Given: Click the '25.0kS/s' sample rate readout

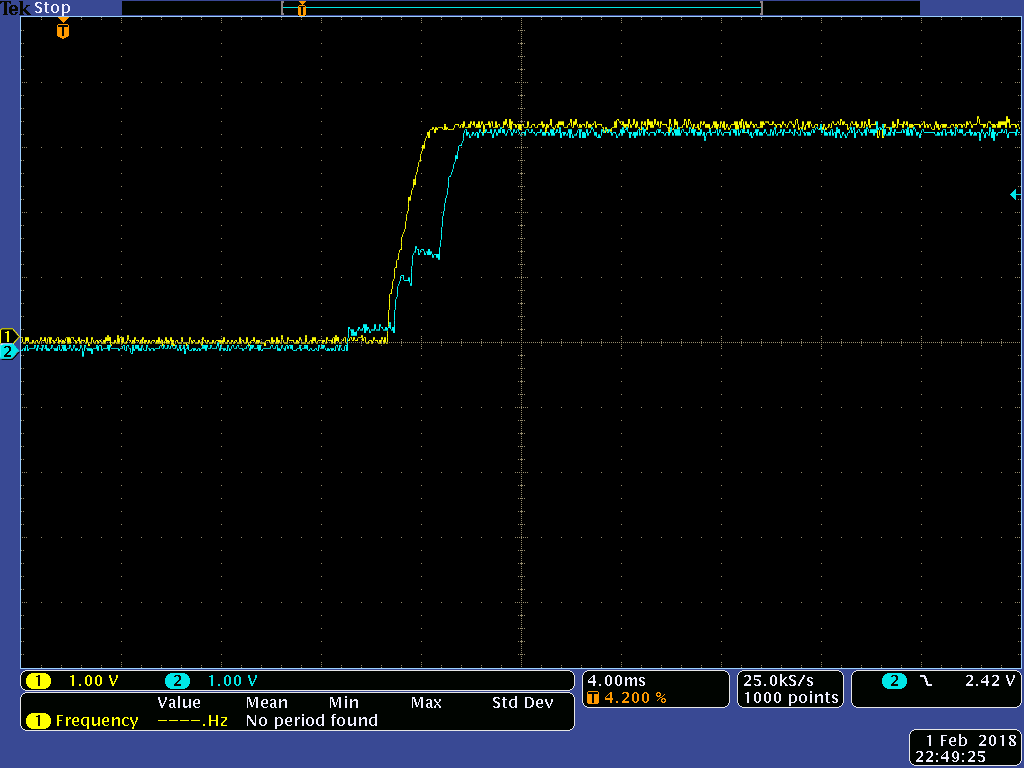Looking at the screenshot, I should click(778, 680).
